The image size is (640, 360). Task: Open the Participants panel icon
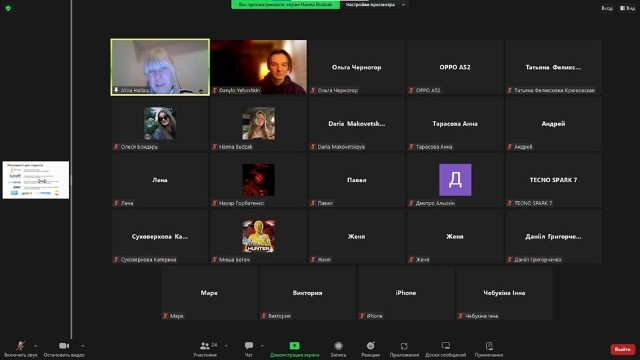(205, 346)
